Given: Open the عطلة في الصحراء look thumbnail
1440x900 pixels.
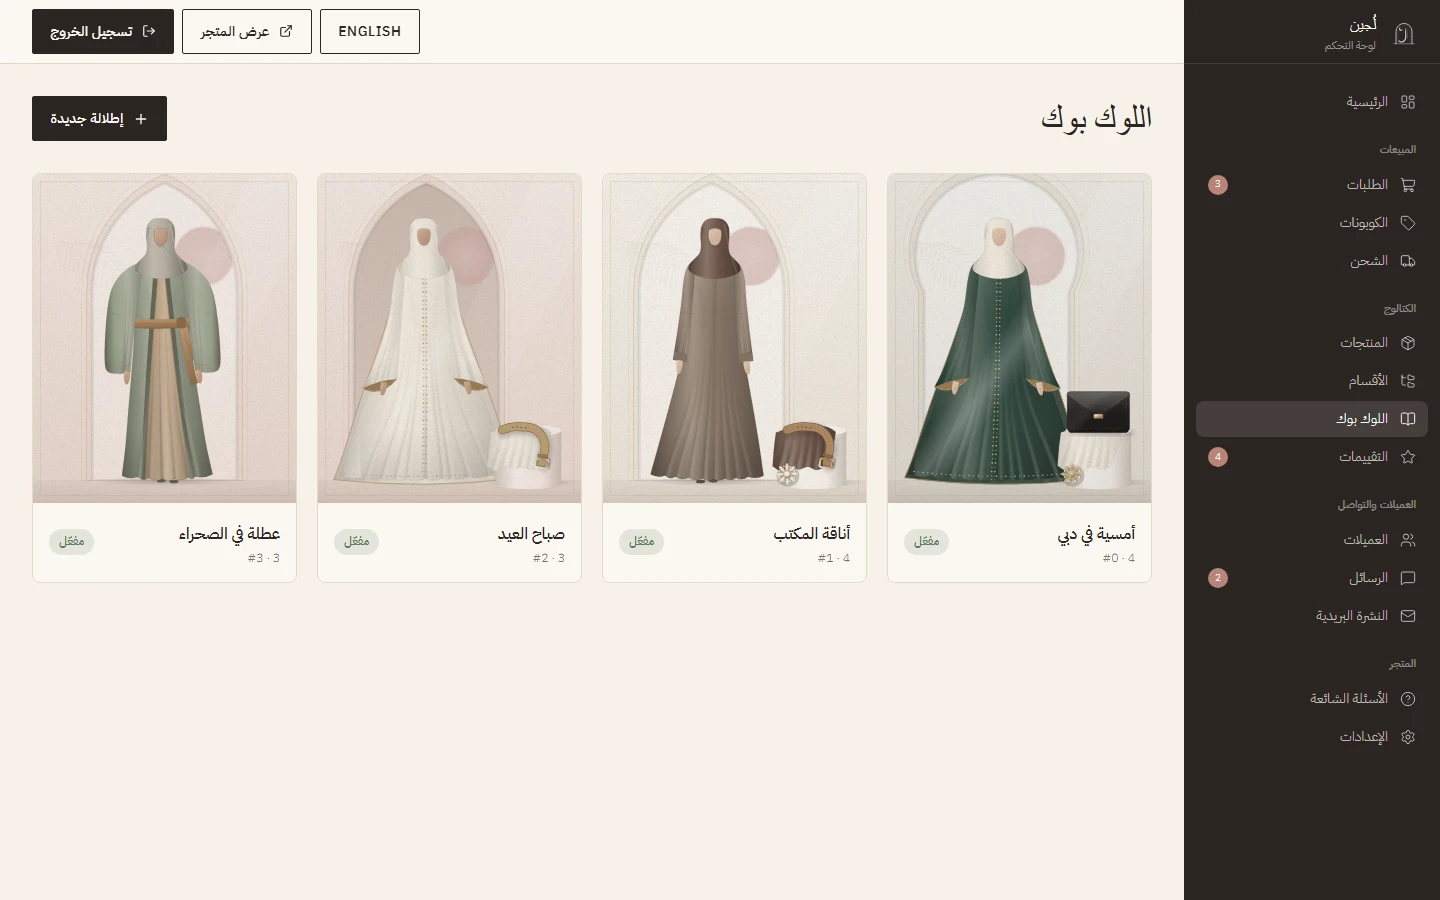Looking at the screenshot, I should (164, 338).
